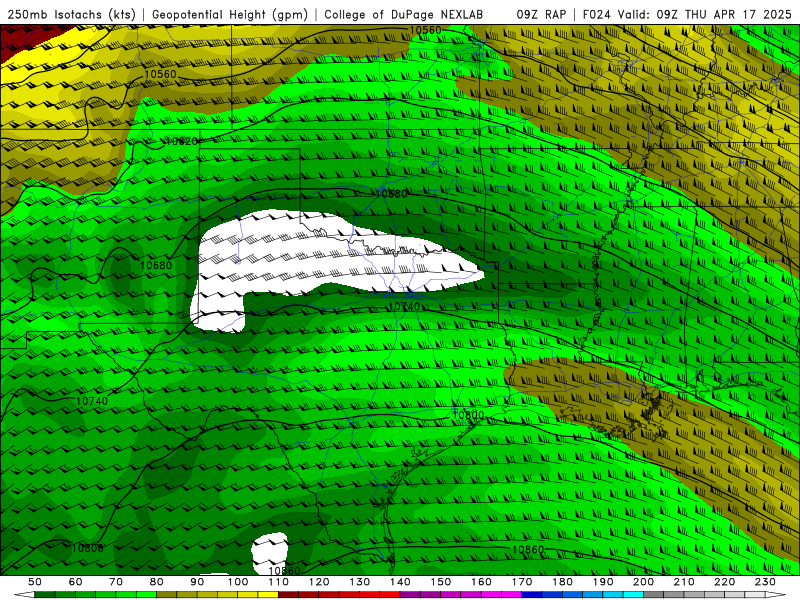Click the 210 tick on the color scale
Screen dimensions: 800x600
(x=684, y=582)
